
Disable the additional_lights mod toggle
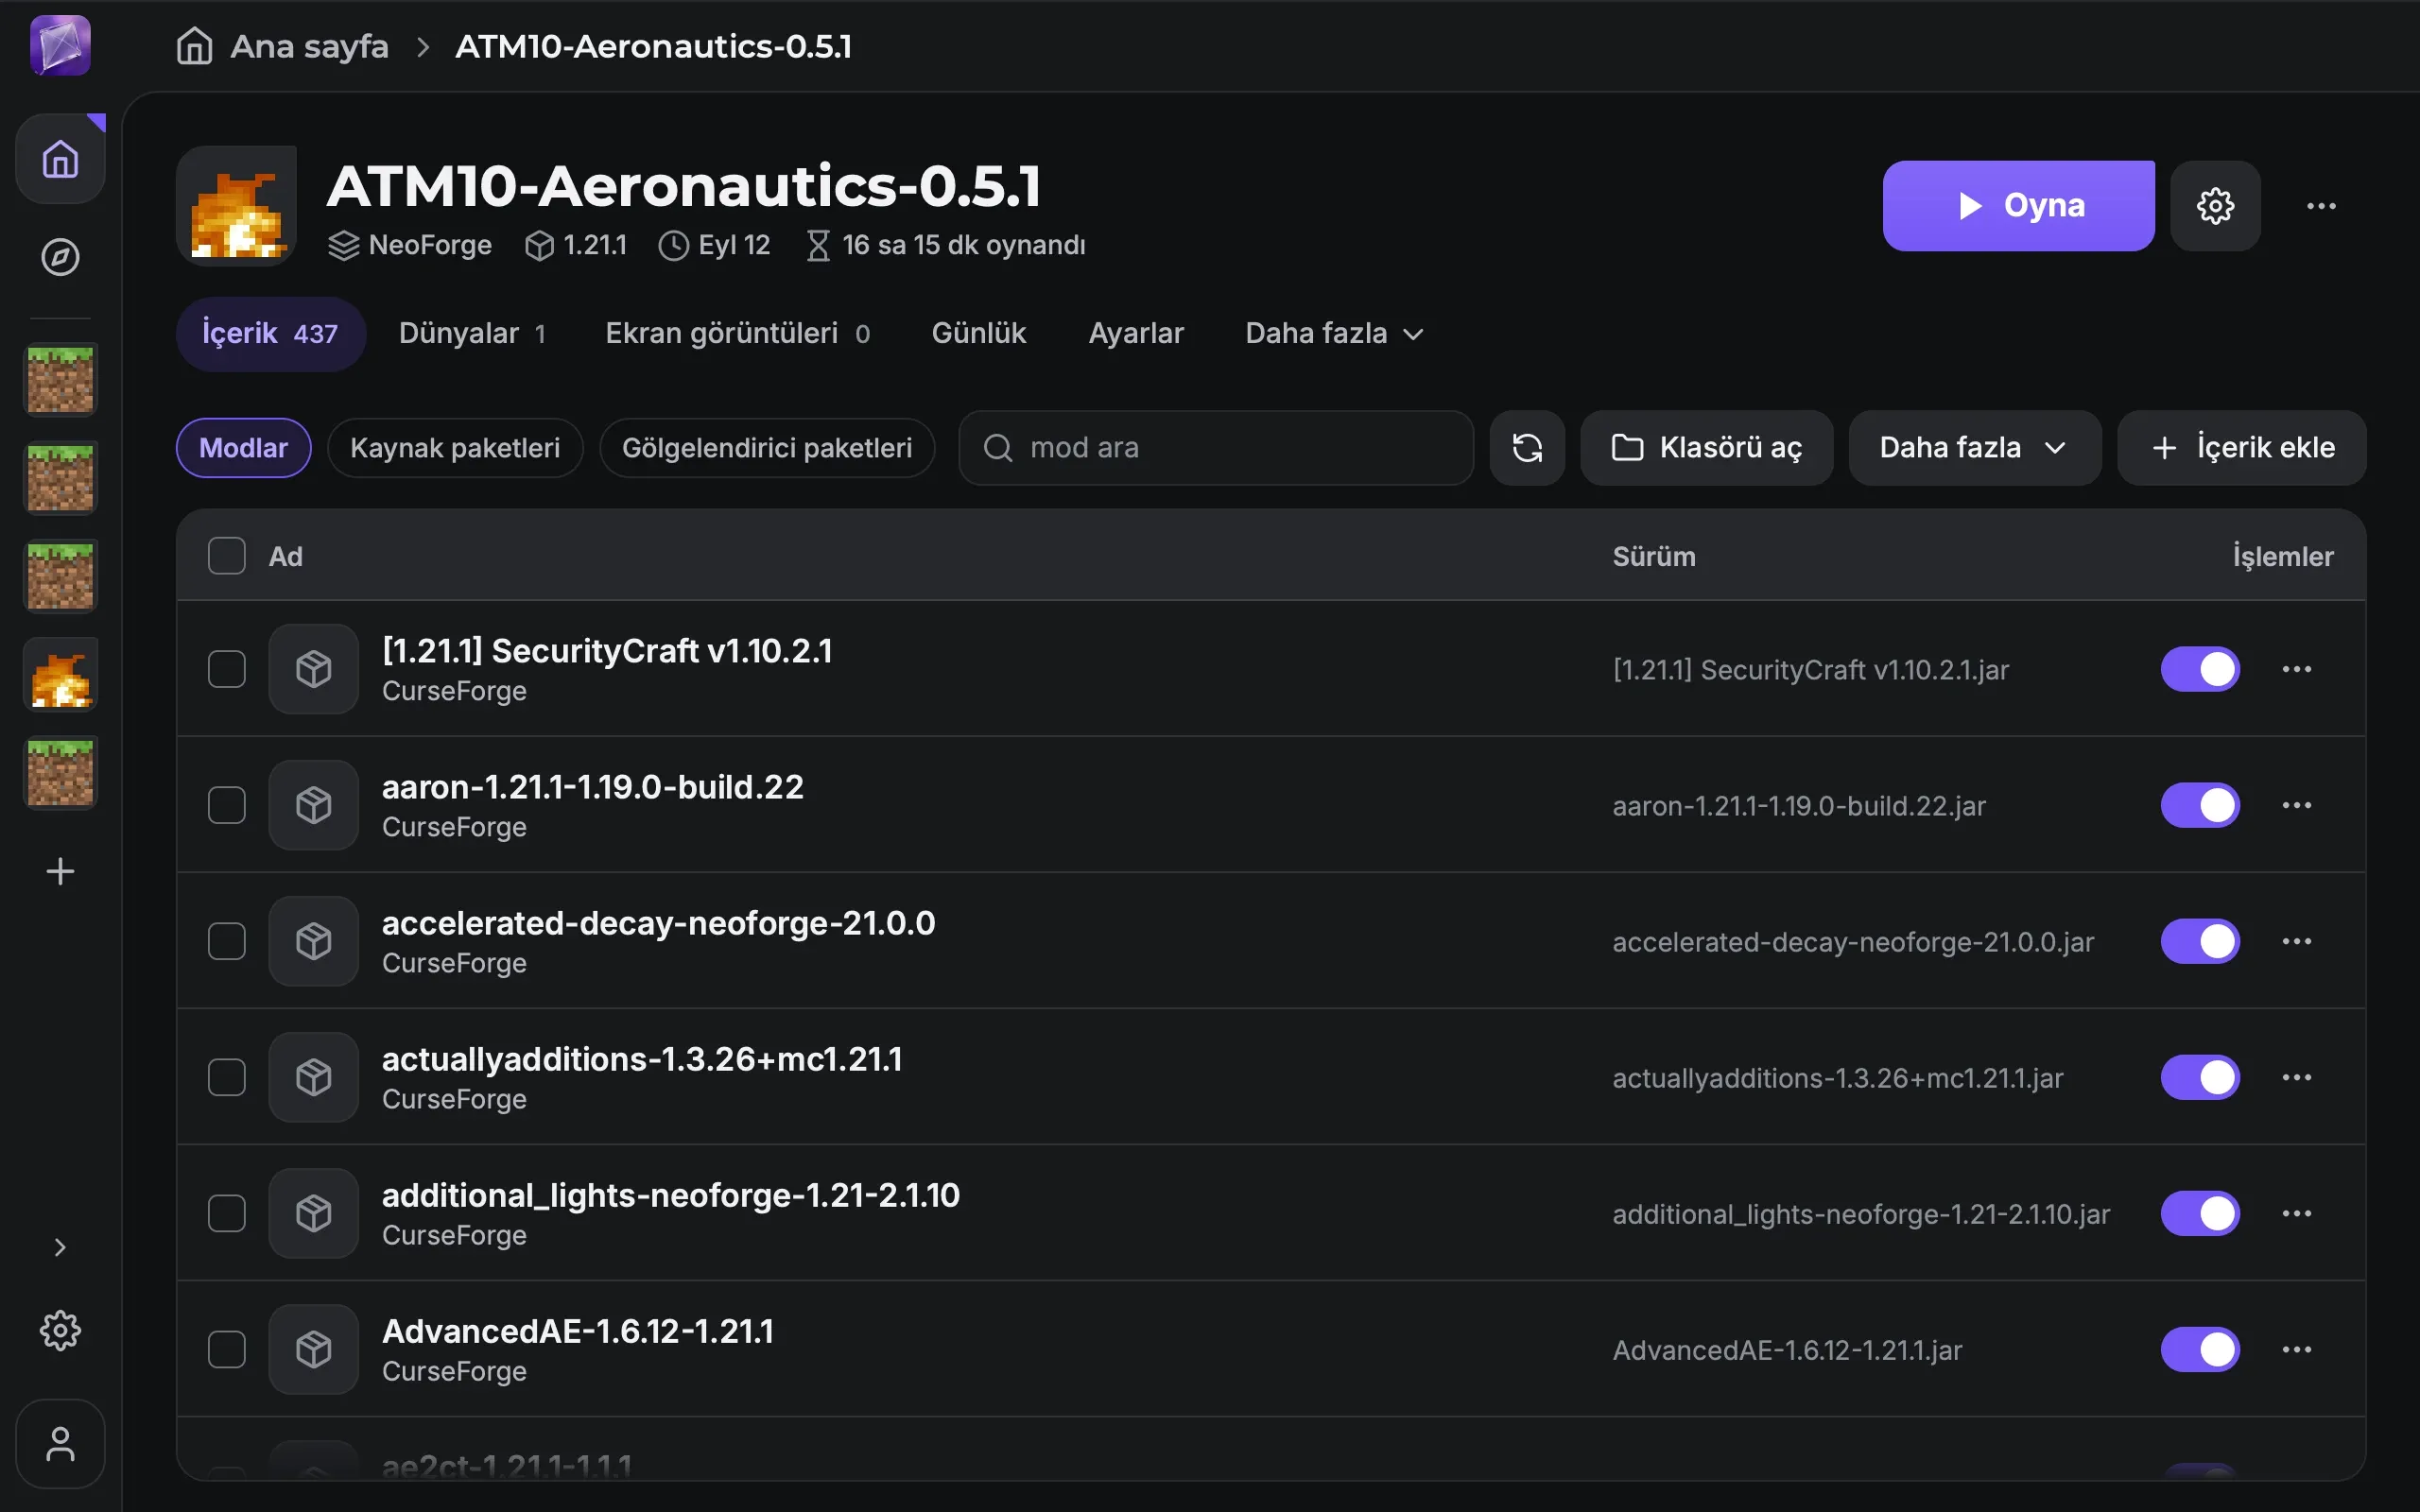[2200, 1213]
